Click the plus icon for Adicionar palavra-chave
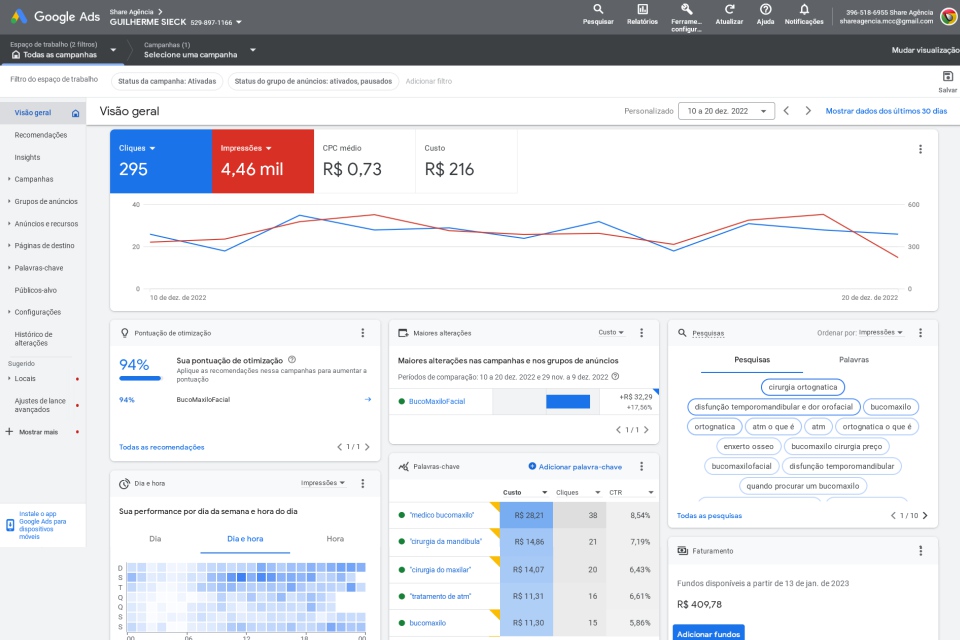 coord(532,467)
